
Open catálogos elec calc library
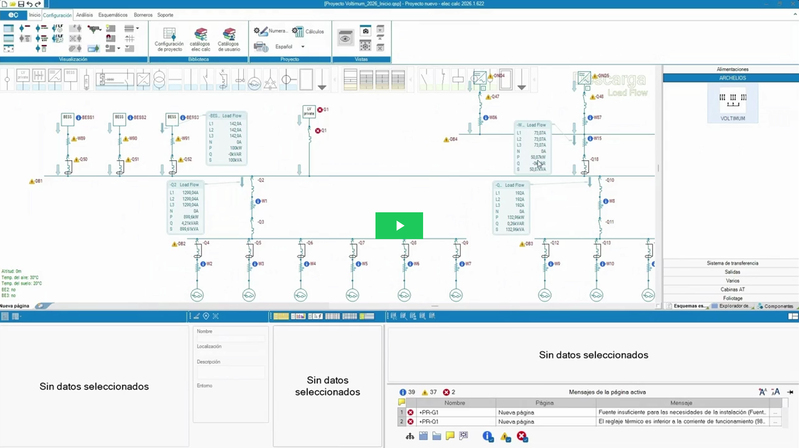click(x=200, y=39)
